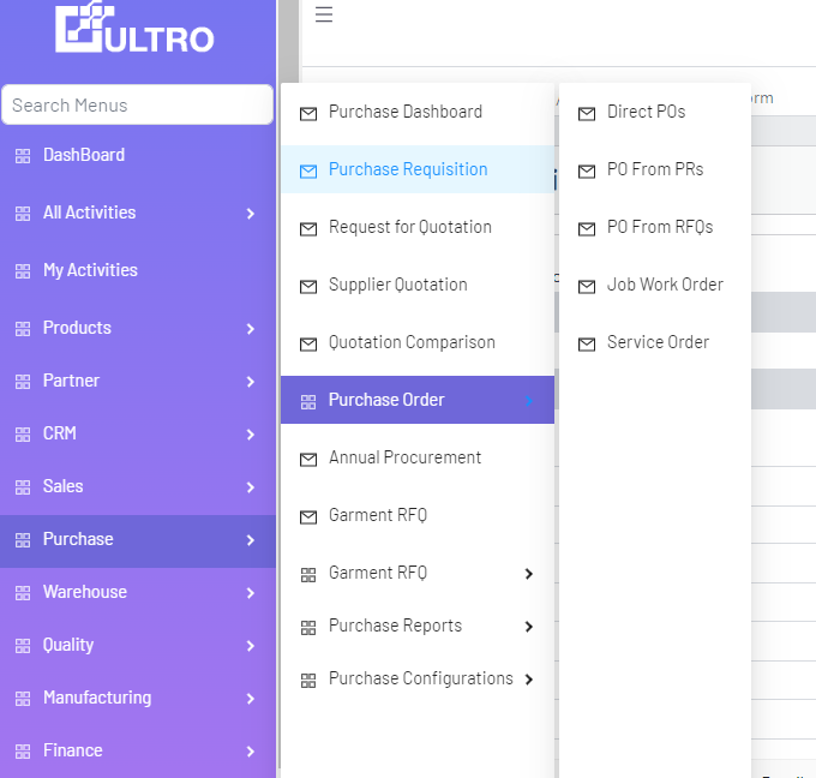Expand the All Activities chevron
The height and width of the screenshot is (778, 816).
[x=250, y=213]
